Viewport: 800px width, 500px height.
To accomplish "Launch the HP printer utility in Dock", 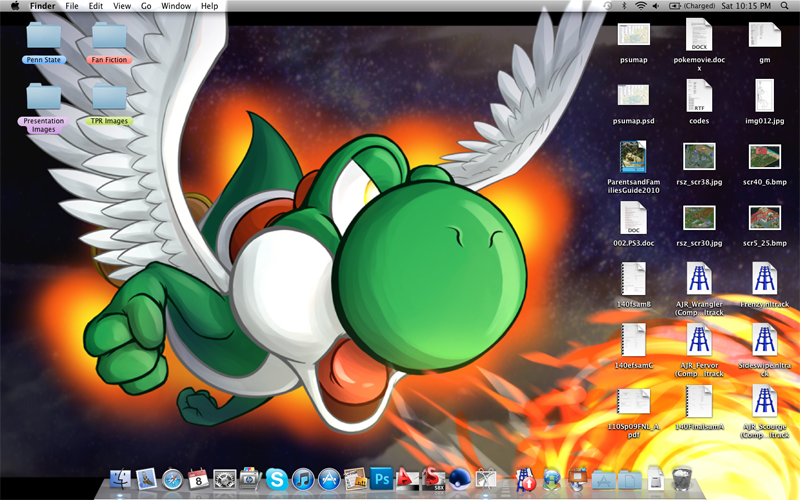I will [x=250, y=479].
